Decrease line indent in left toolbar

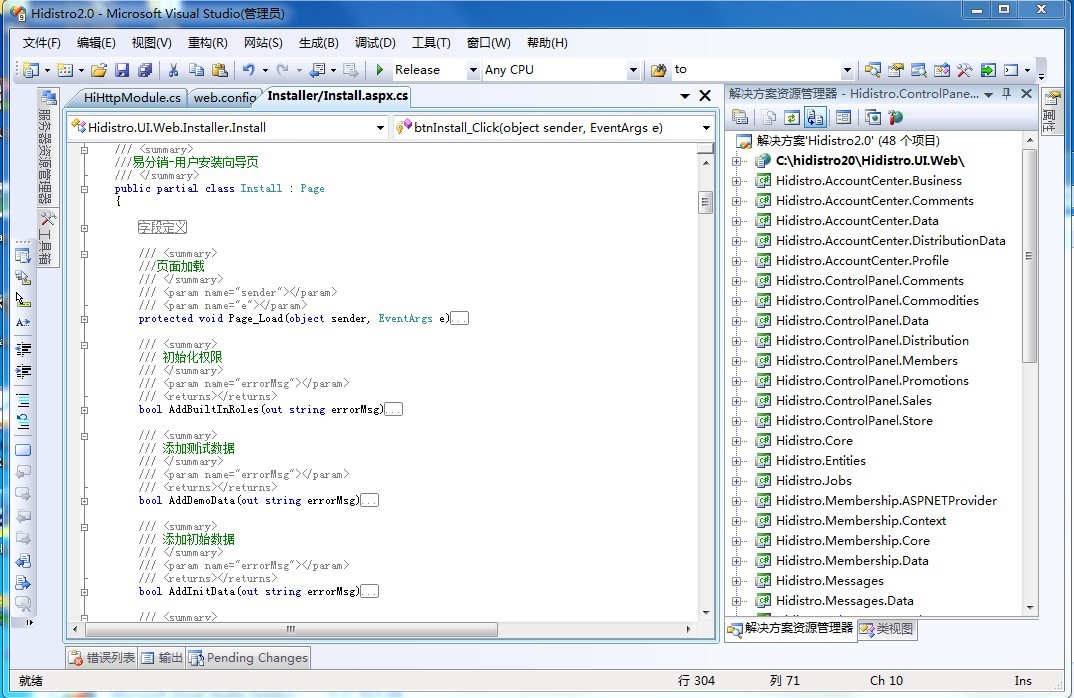23,349
